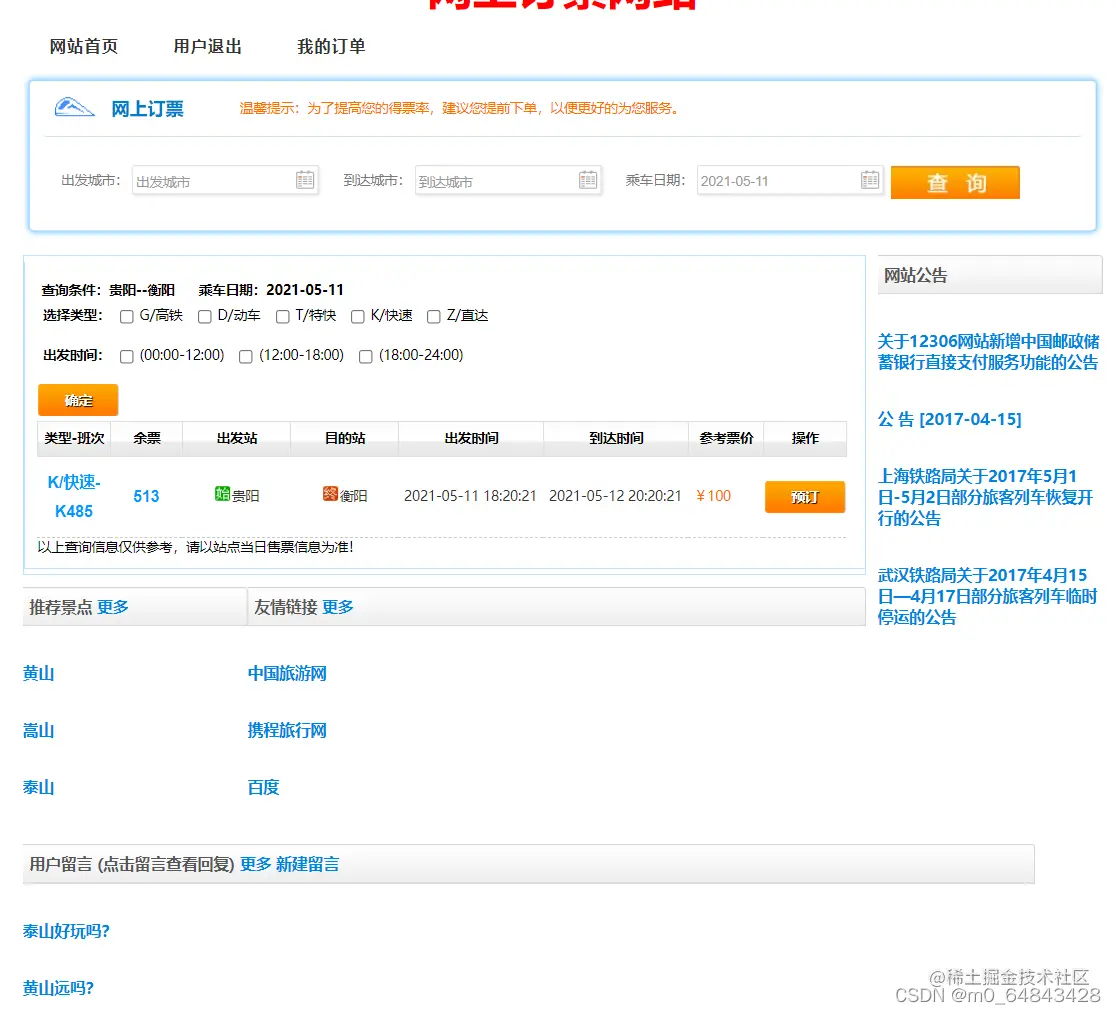Check the D/动车 train type box

(x=204, y=317)
